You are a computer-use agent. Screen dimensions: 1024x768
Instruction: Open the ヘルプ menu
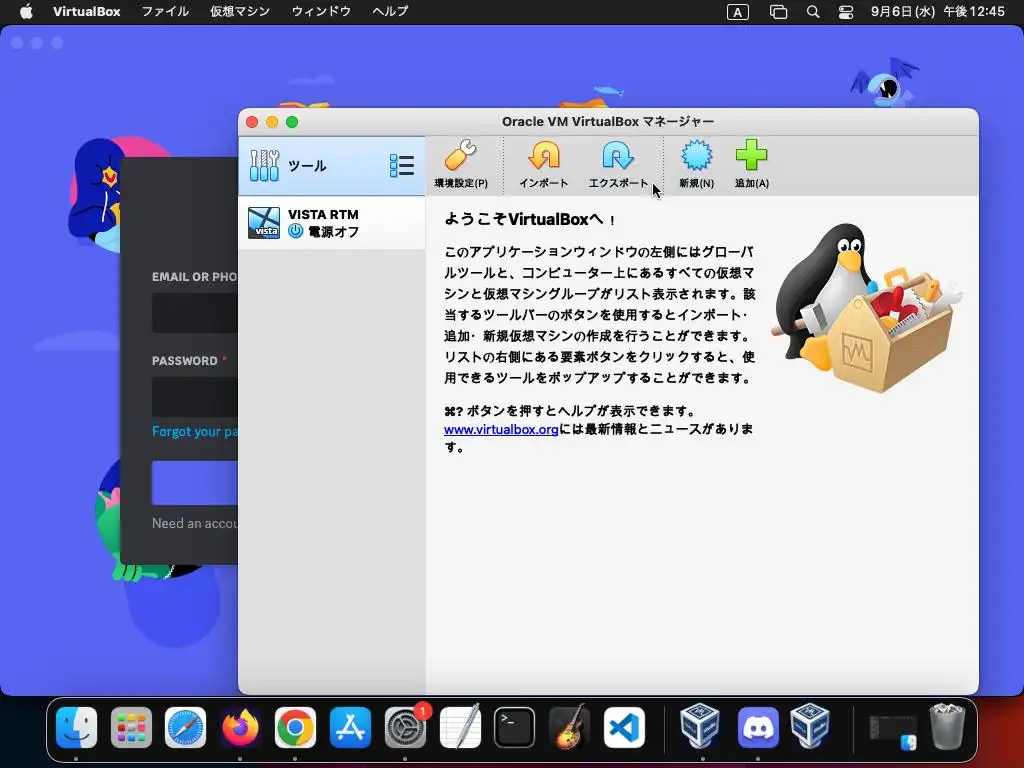390,11
